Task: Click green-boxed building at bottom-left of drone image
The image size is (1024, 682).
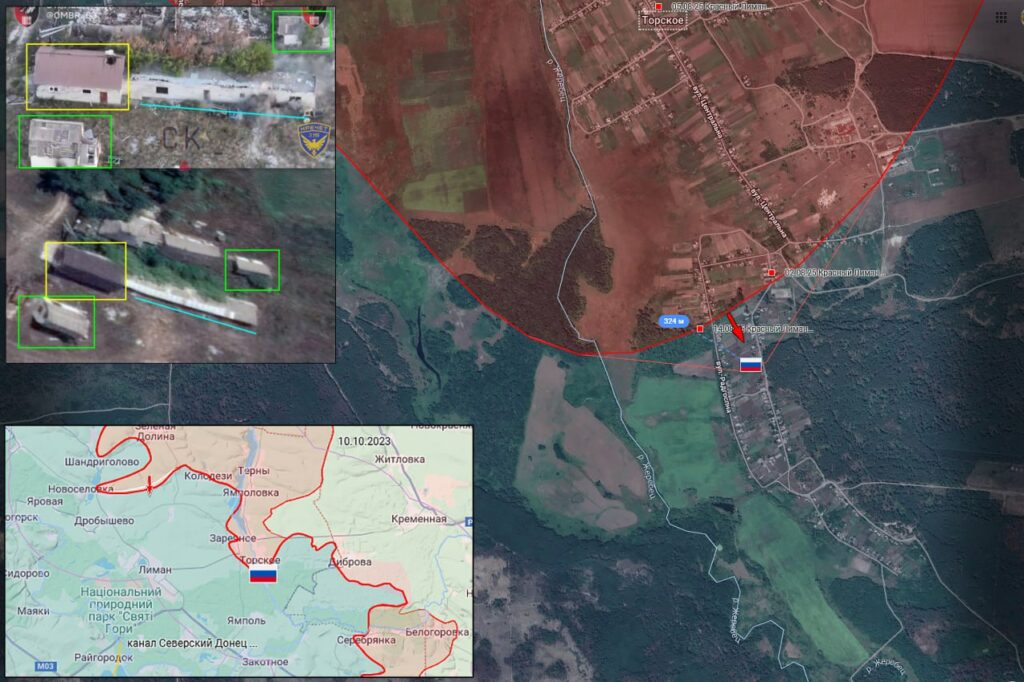Action: pyautogui.click(x=65, y=142)
